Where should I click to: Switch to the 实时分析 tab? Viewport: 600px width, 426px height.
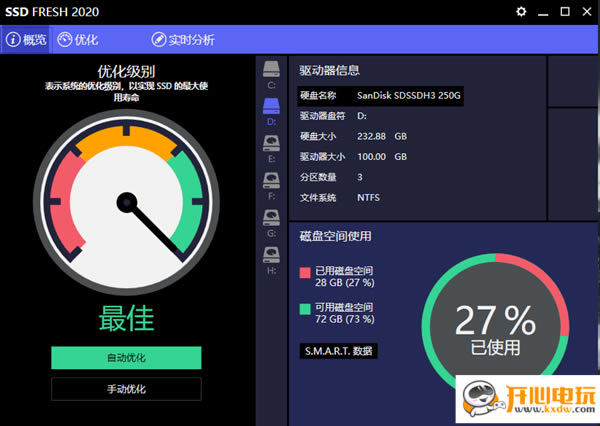click(x=183, y=39)
